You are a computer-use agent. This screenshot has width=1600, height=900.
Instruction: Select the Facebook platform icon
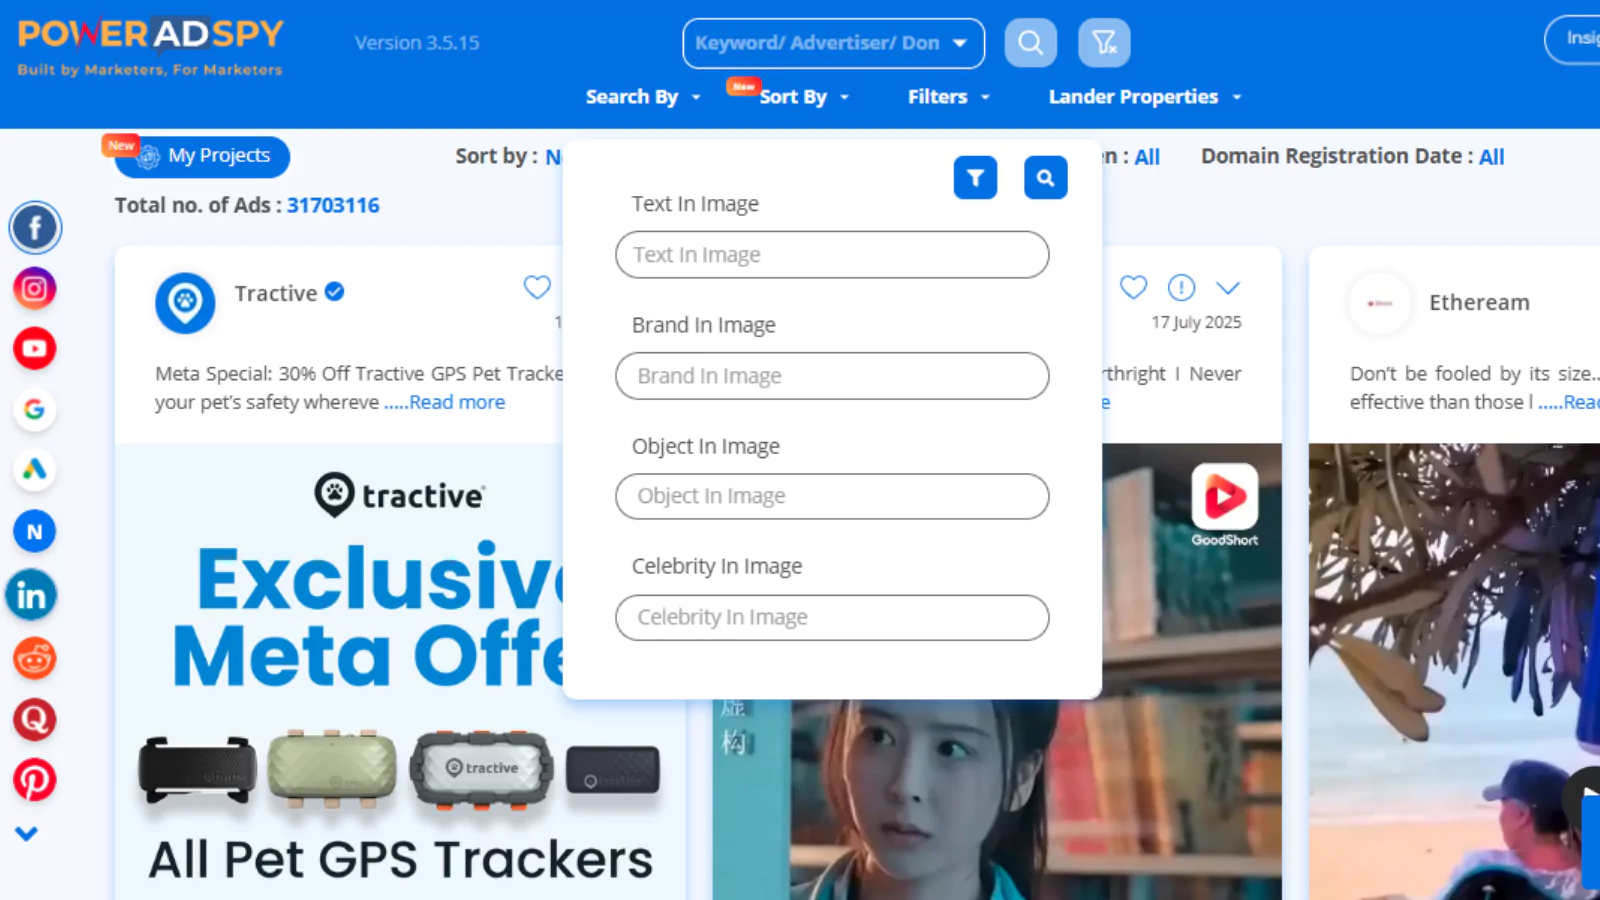coord(35,228)
